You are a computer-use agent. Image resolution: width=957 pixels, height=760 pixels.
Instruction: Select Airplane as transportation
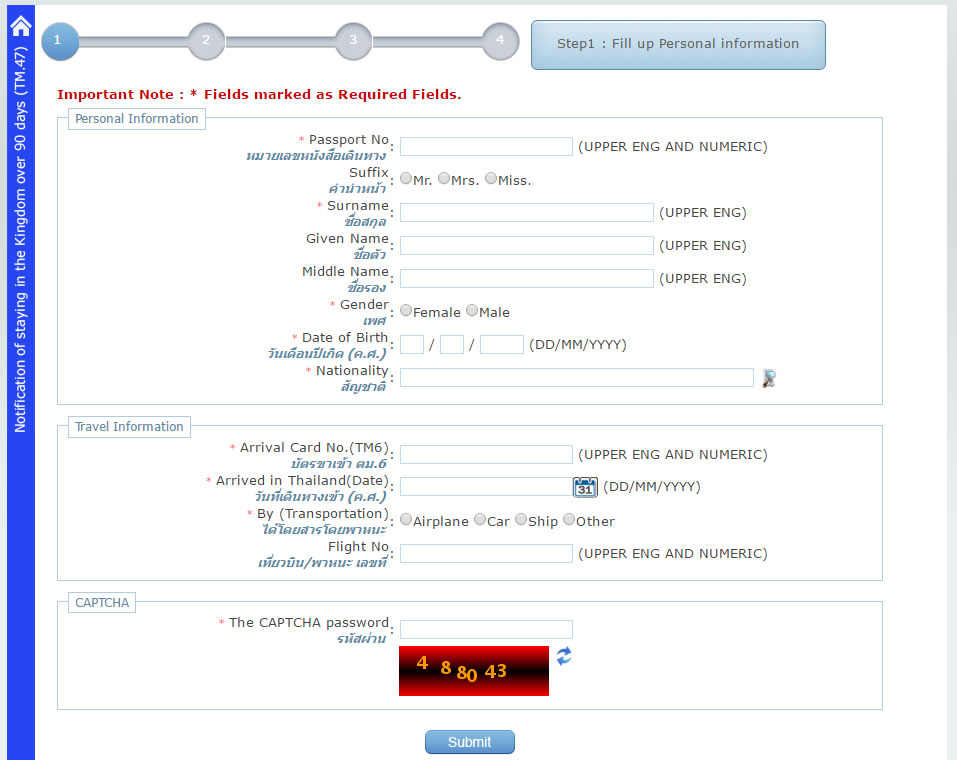pyautogui.click(x=406, y=519)
